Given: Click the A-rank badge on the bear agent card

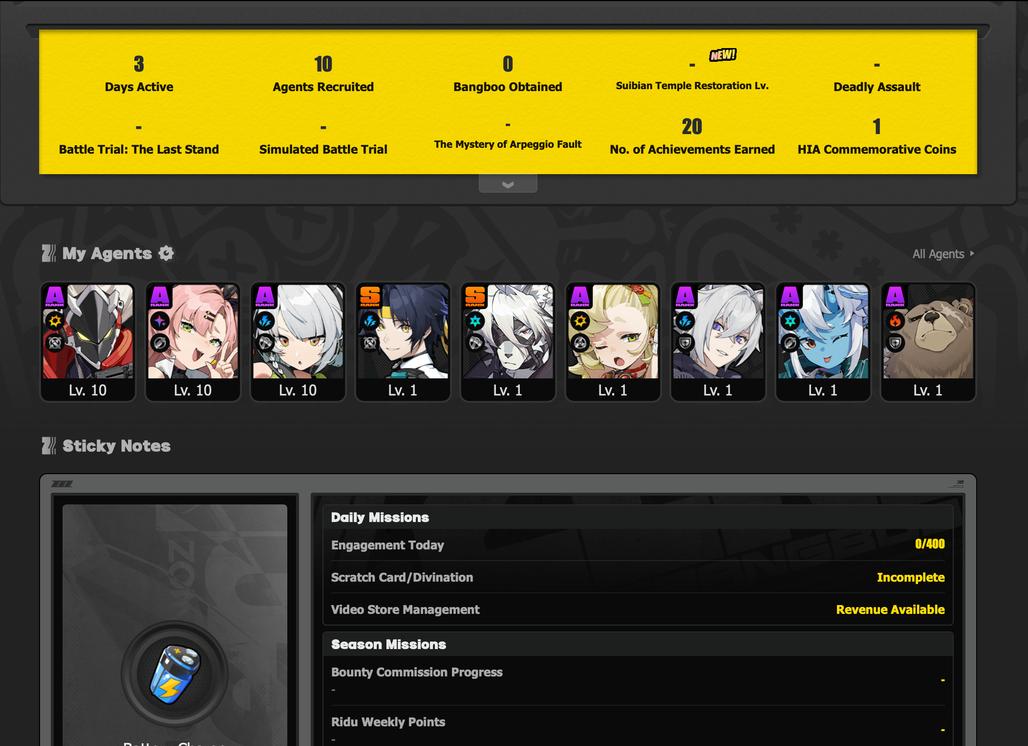Looking at the screenshot, I should 894,297.
